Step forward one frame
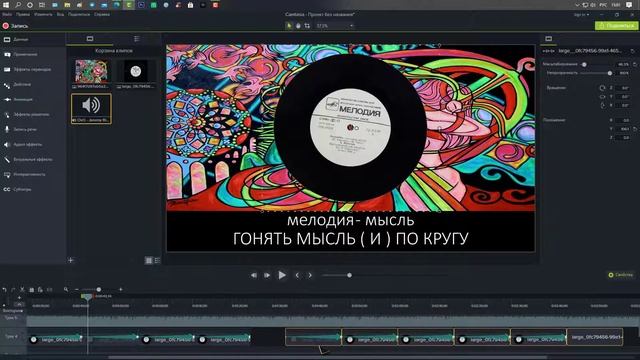Image resolution: width=640 pixels, height=360 pixels. (x=267, y=276)
